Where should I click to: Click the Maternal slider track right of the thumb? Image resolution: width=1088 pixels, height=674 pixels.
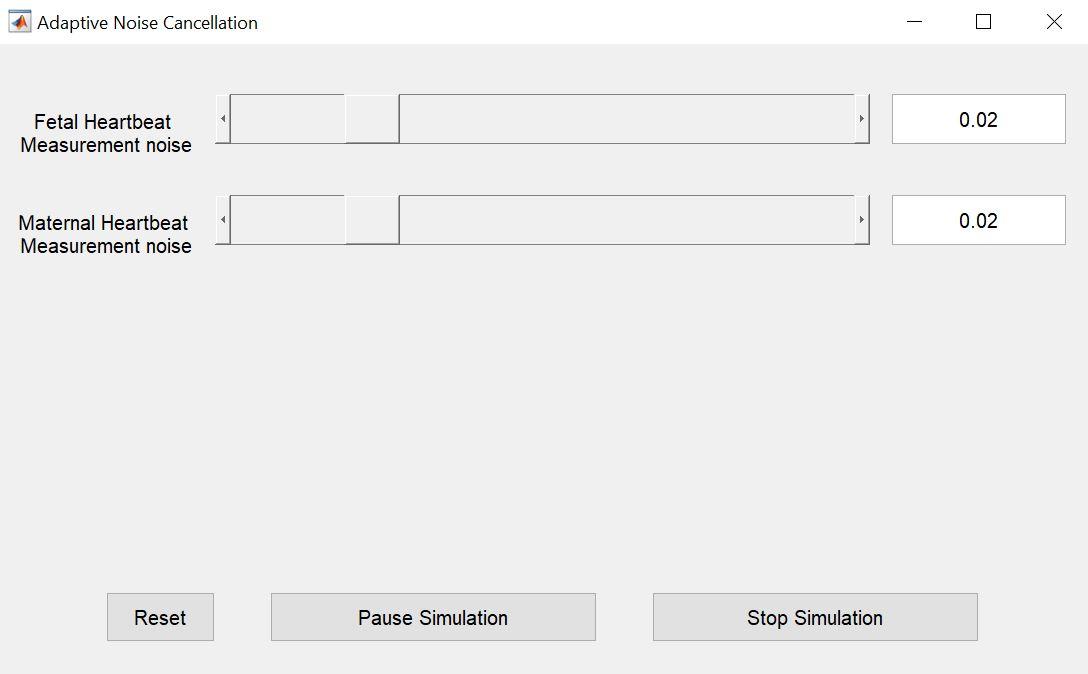625,220
